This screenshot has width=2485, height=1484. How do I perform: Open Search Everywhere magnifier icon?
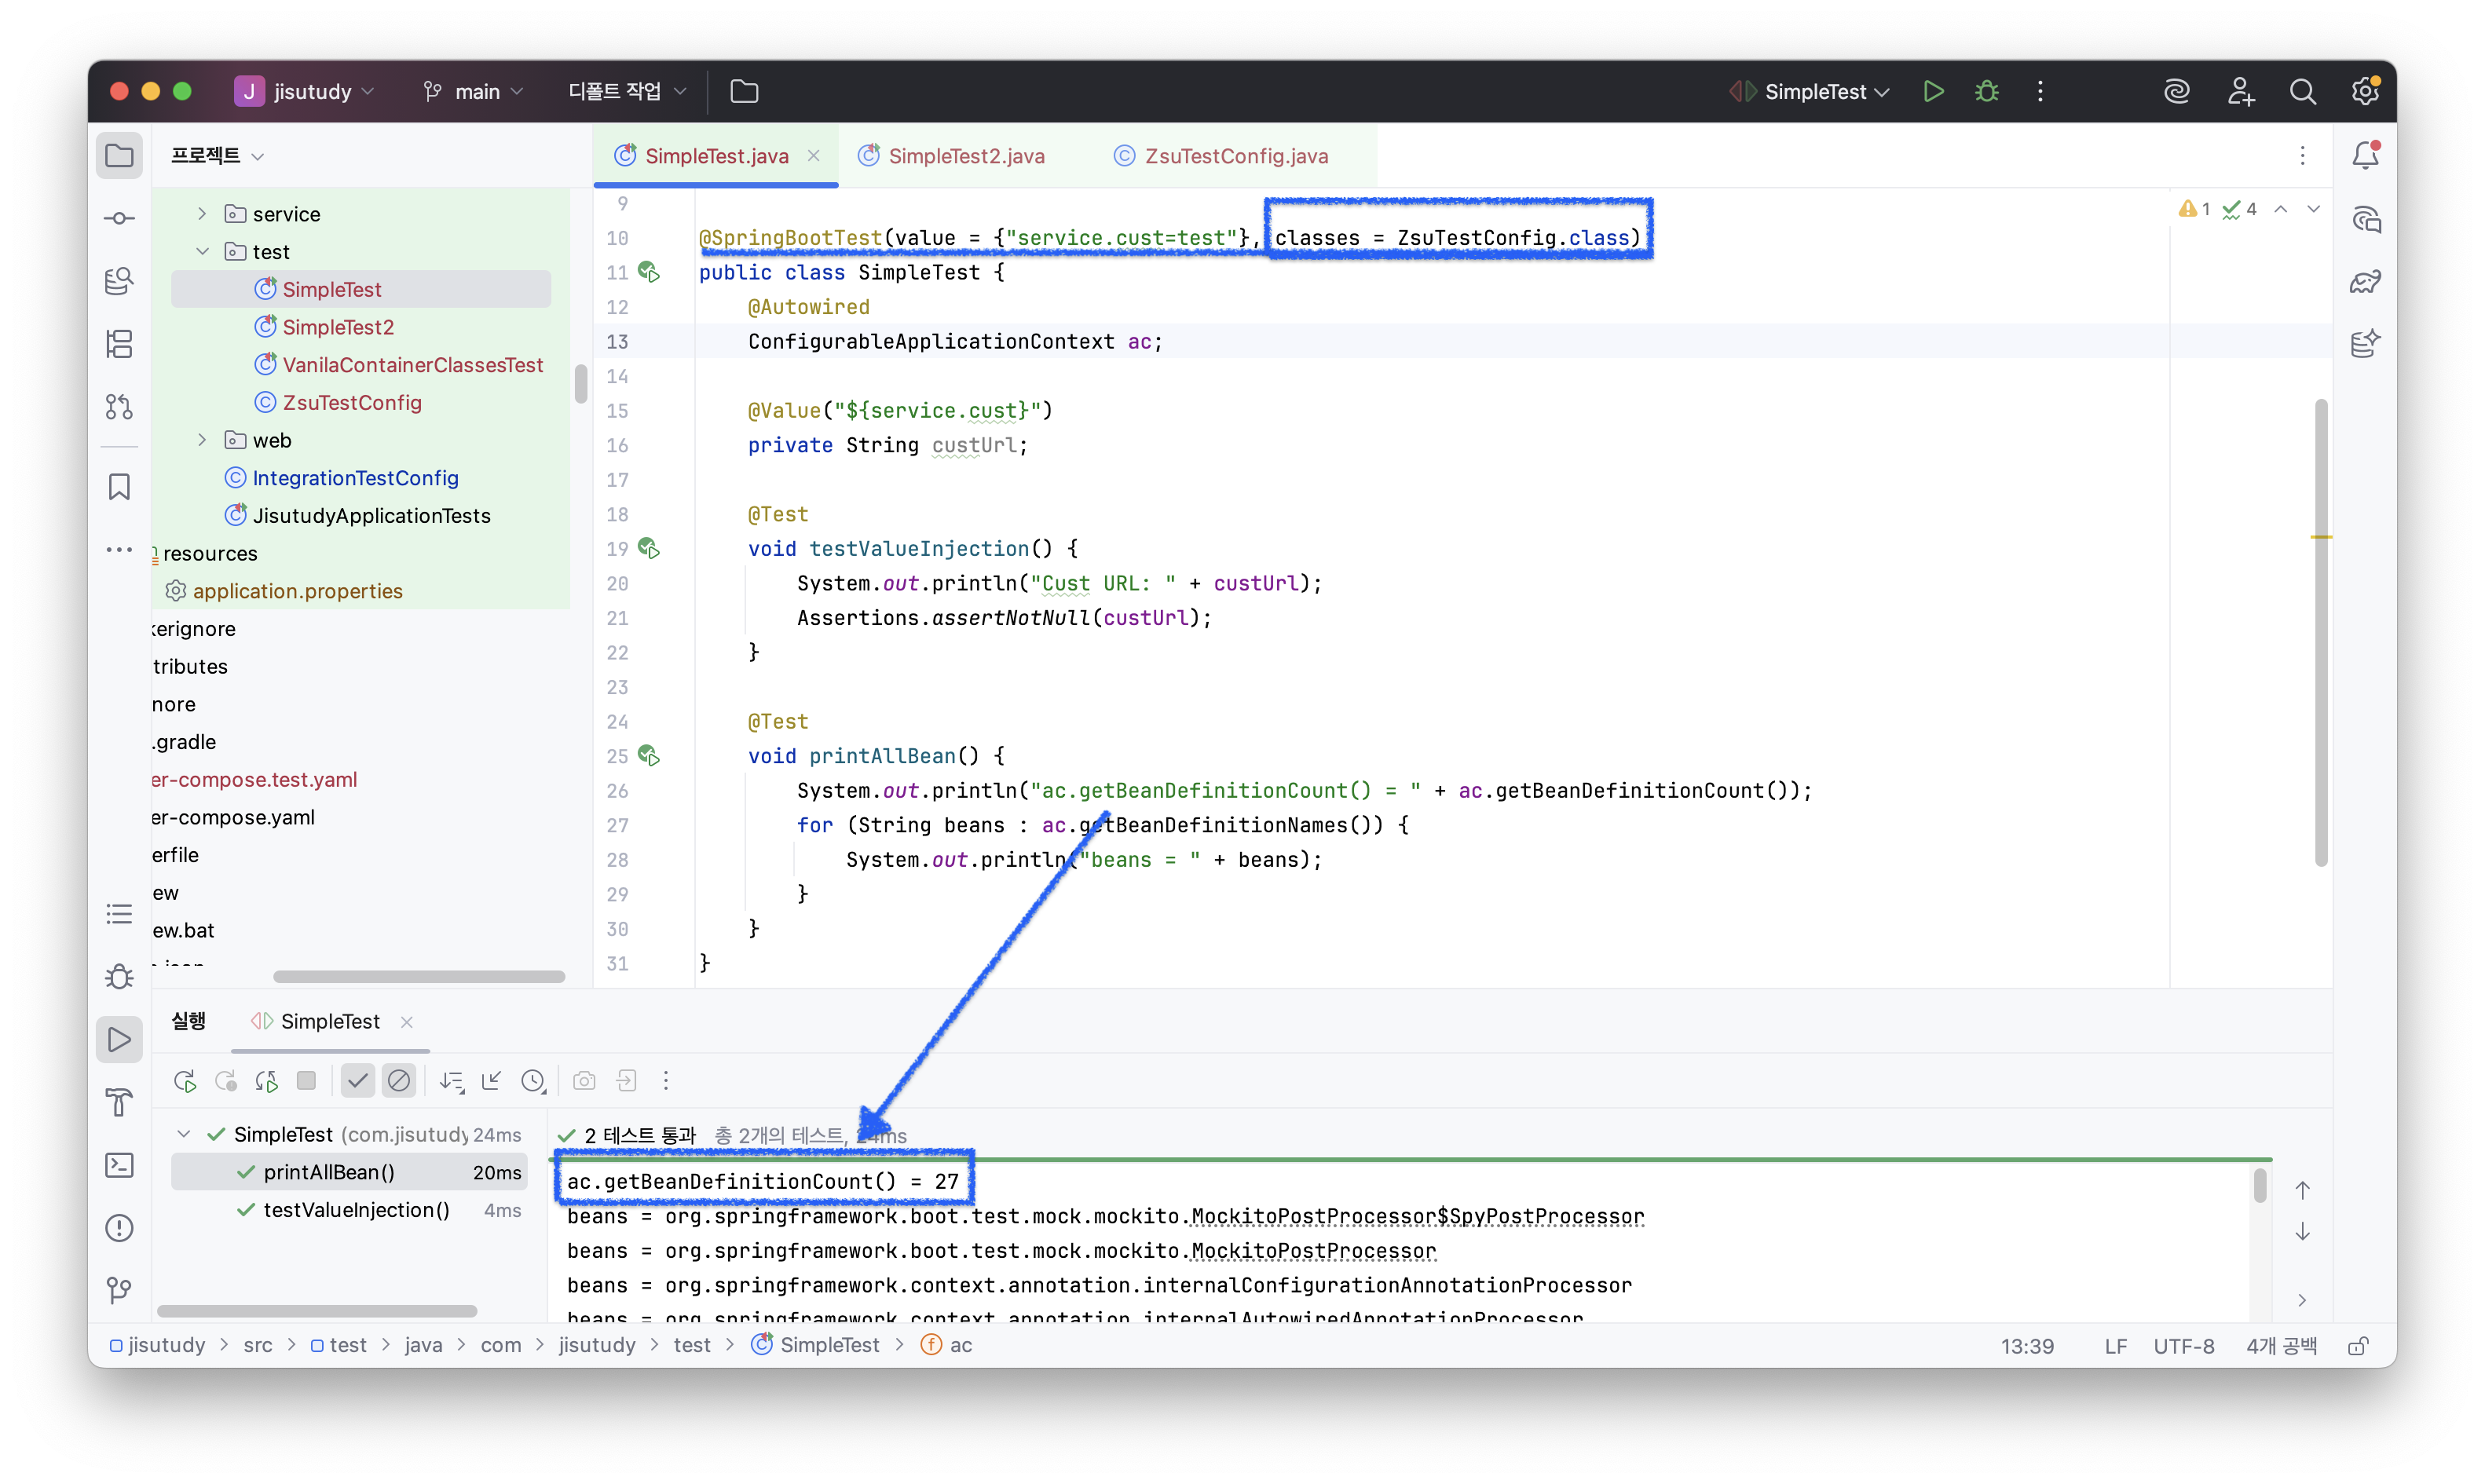(x=2302, y=91)
